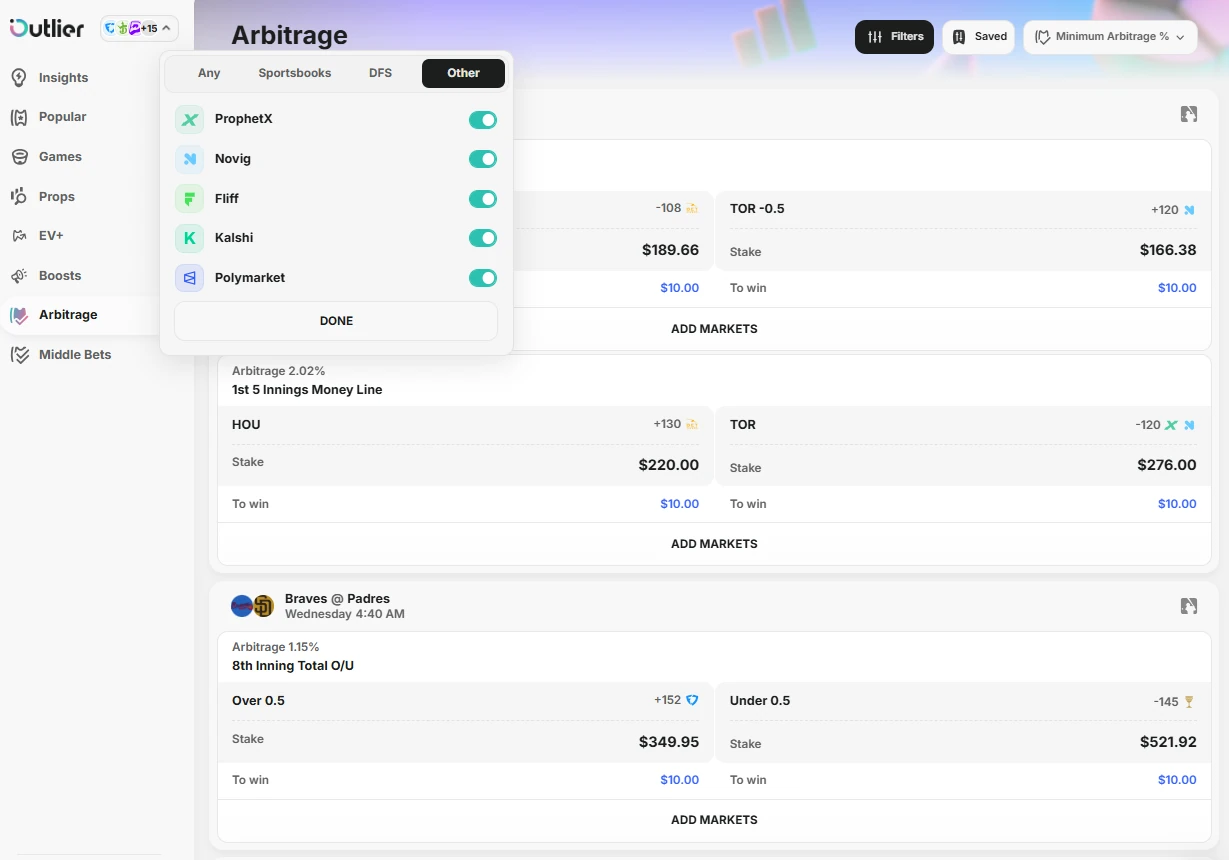Image resolution: width=1229 pixels, height=860 pixels.
Task: Click the save icon on the top game card
Action: [1189, 114]
